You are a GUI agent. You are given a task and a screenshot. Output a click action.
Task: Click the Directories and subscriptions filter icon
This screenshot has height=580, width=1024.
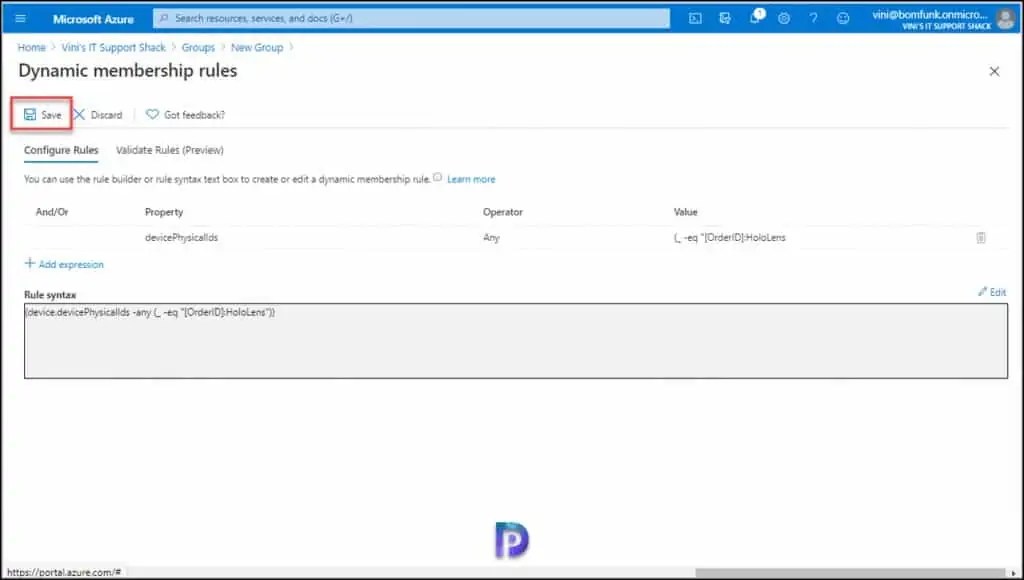pos(726,17)
